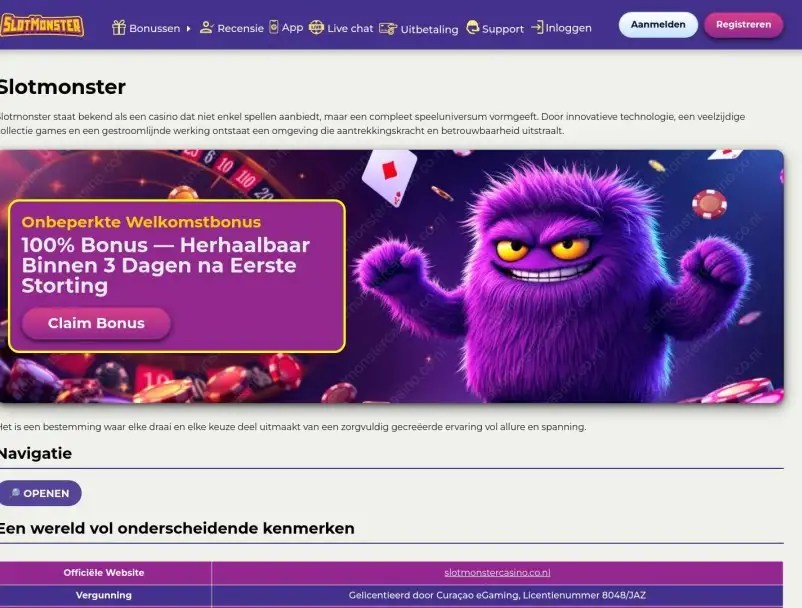Click the Aanmelden button
This screenshot has height=608, width=802.
tap(658, 25)
